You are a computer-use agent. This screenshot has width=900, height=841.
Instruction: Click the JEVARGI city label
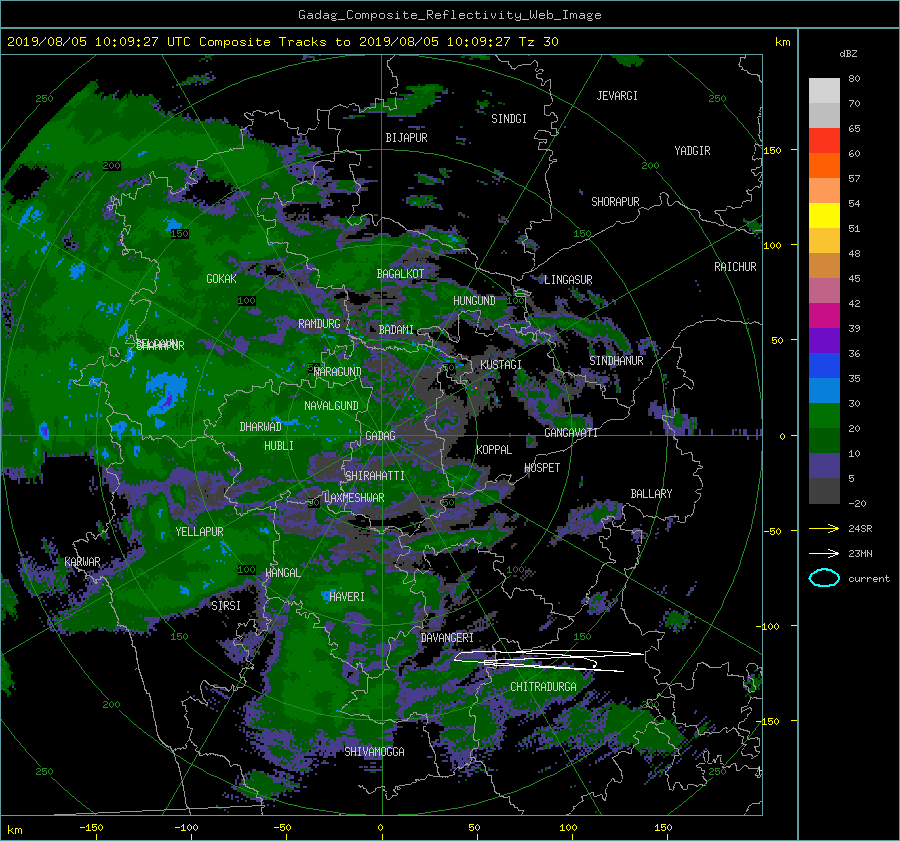(617, 96)
